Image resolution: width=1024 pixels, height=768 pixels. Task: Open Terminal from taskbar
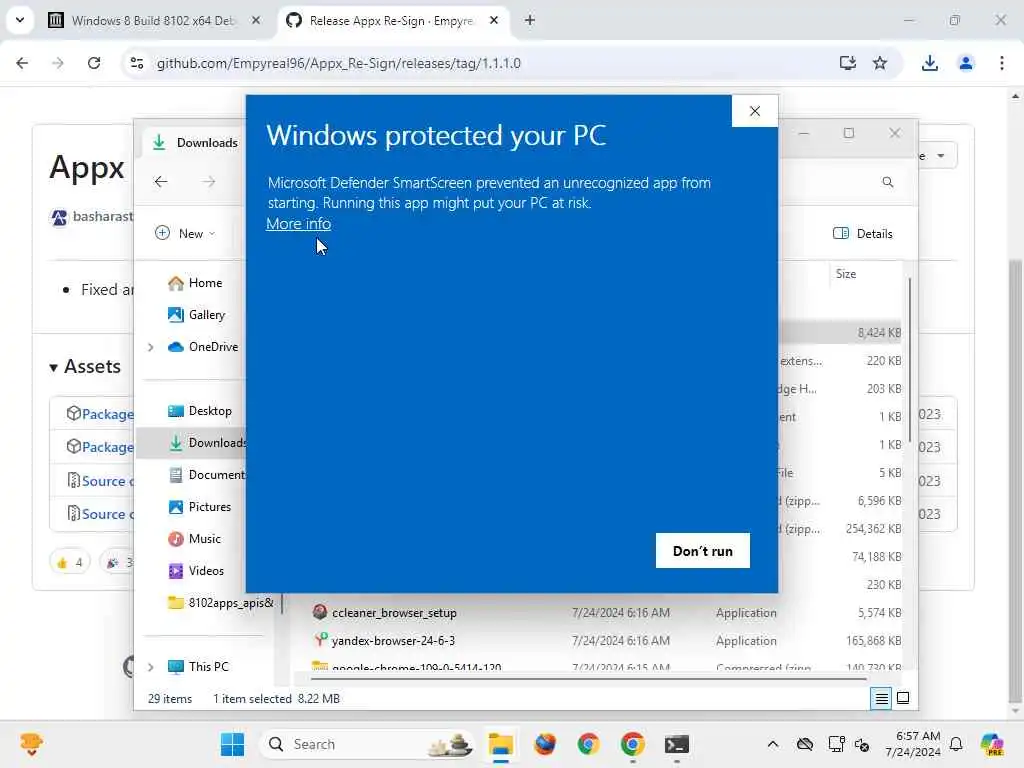(677, 744)
